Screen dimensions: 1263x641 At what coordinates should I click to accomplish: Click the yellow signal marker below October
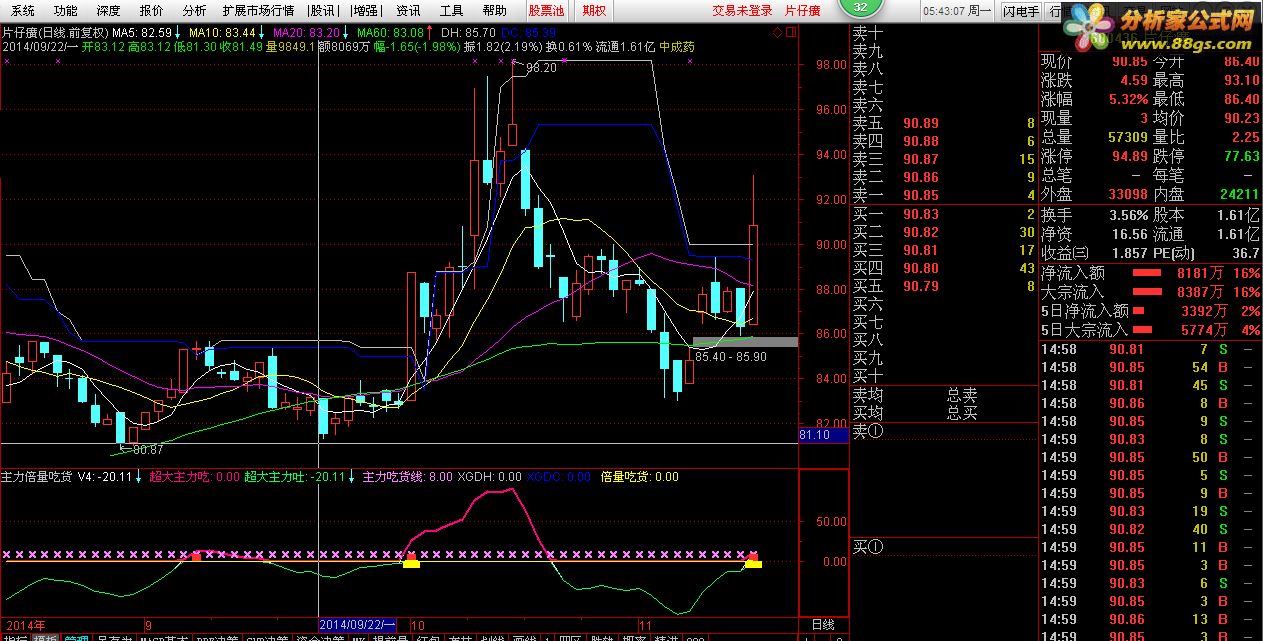pyautogui.click(x=410, y=564)
